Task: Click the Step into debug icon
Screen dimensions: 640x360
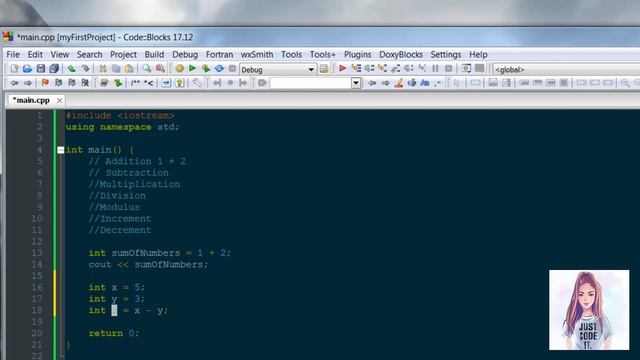Action: click(x=382, y=69)
